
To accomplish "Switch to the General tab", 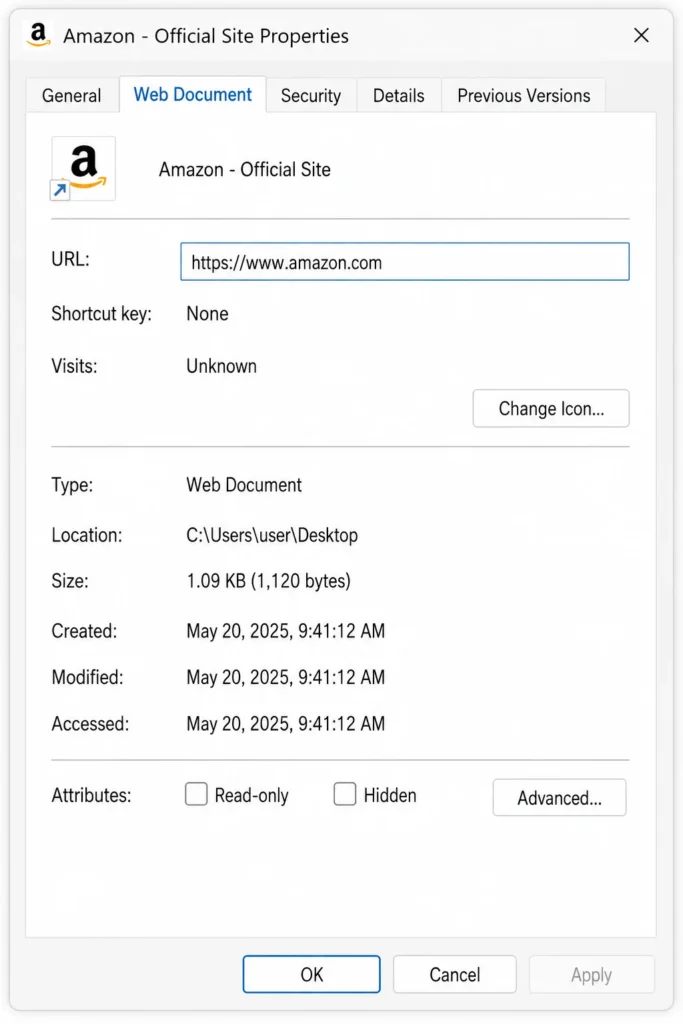I will coord(71,95).
